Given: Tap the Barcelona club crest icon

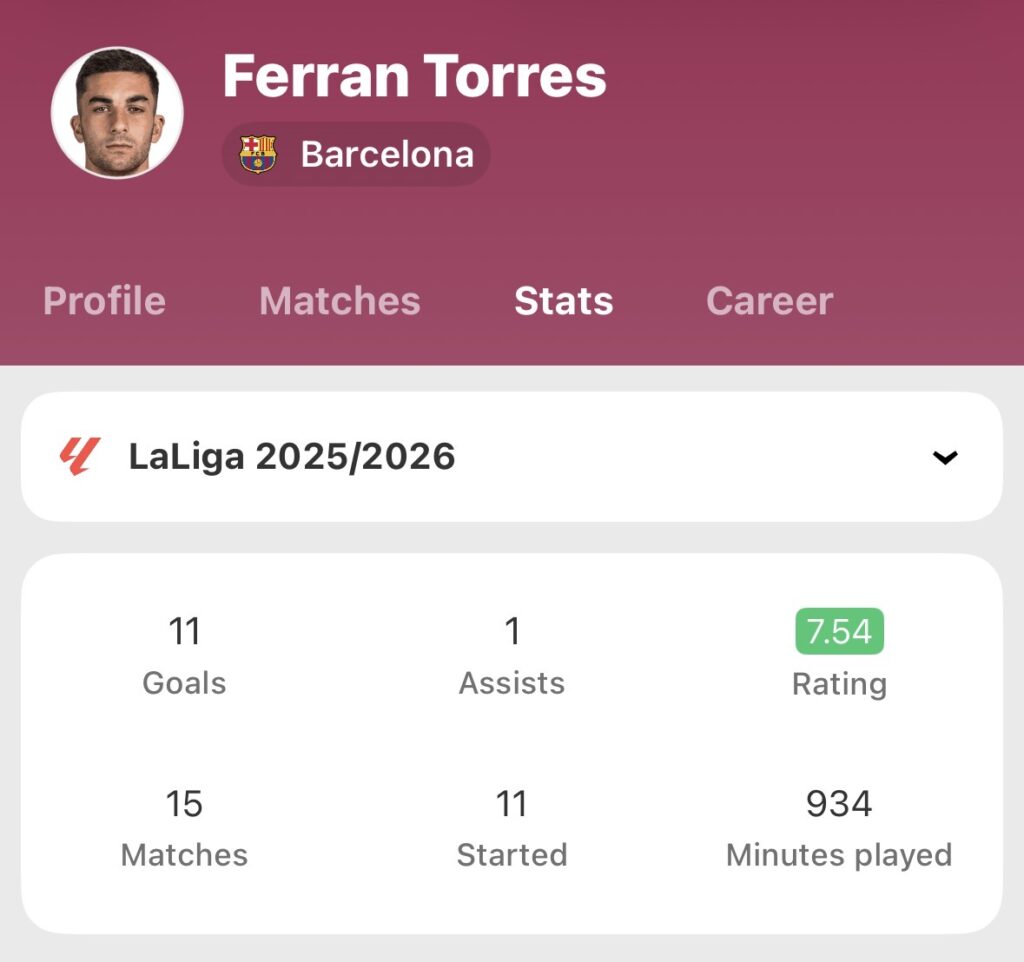Looking at the screenshot, I should [x=258, y=154].
